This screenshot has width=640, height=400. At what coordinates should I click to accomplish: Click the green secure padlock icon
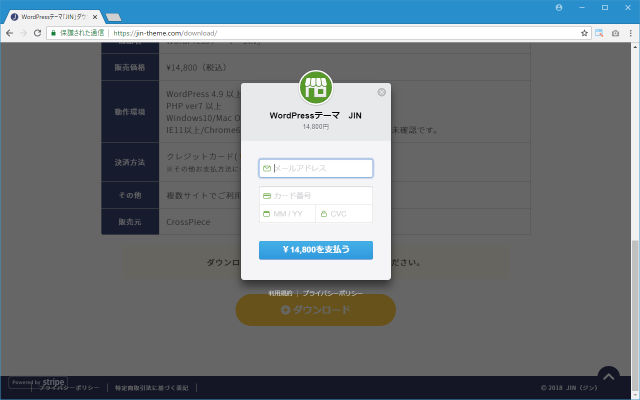coord(53,33)
